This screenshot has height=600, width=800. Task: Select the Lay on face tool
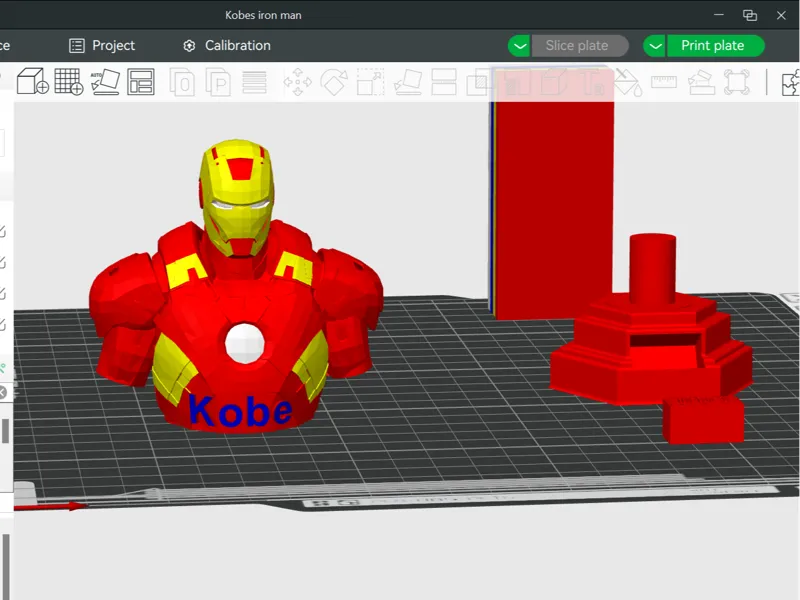[x=408, y=82]
